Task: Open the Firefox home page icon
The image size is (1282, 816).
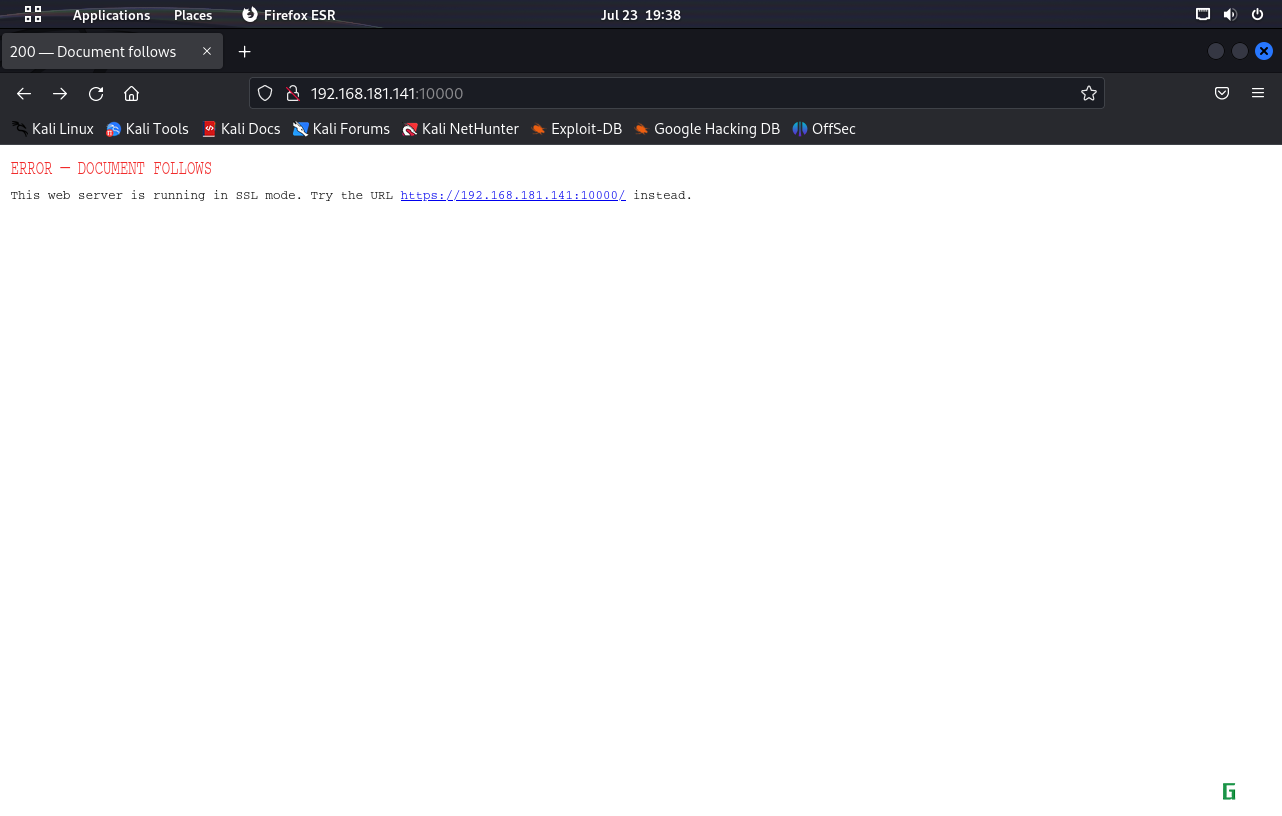Action: click(x=131, y=93)
